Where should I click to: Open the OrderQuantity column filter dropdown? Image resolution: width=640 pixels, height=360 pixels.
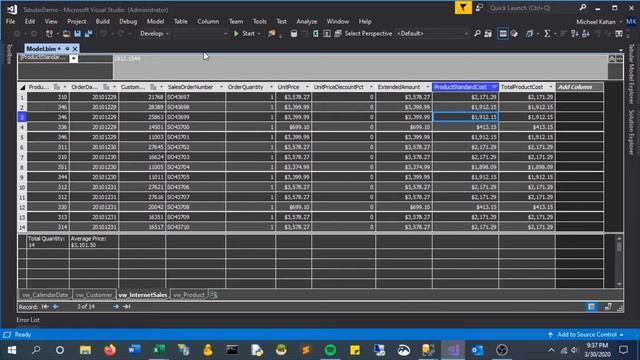point(271,87)
